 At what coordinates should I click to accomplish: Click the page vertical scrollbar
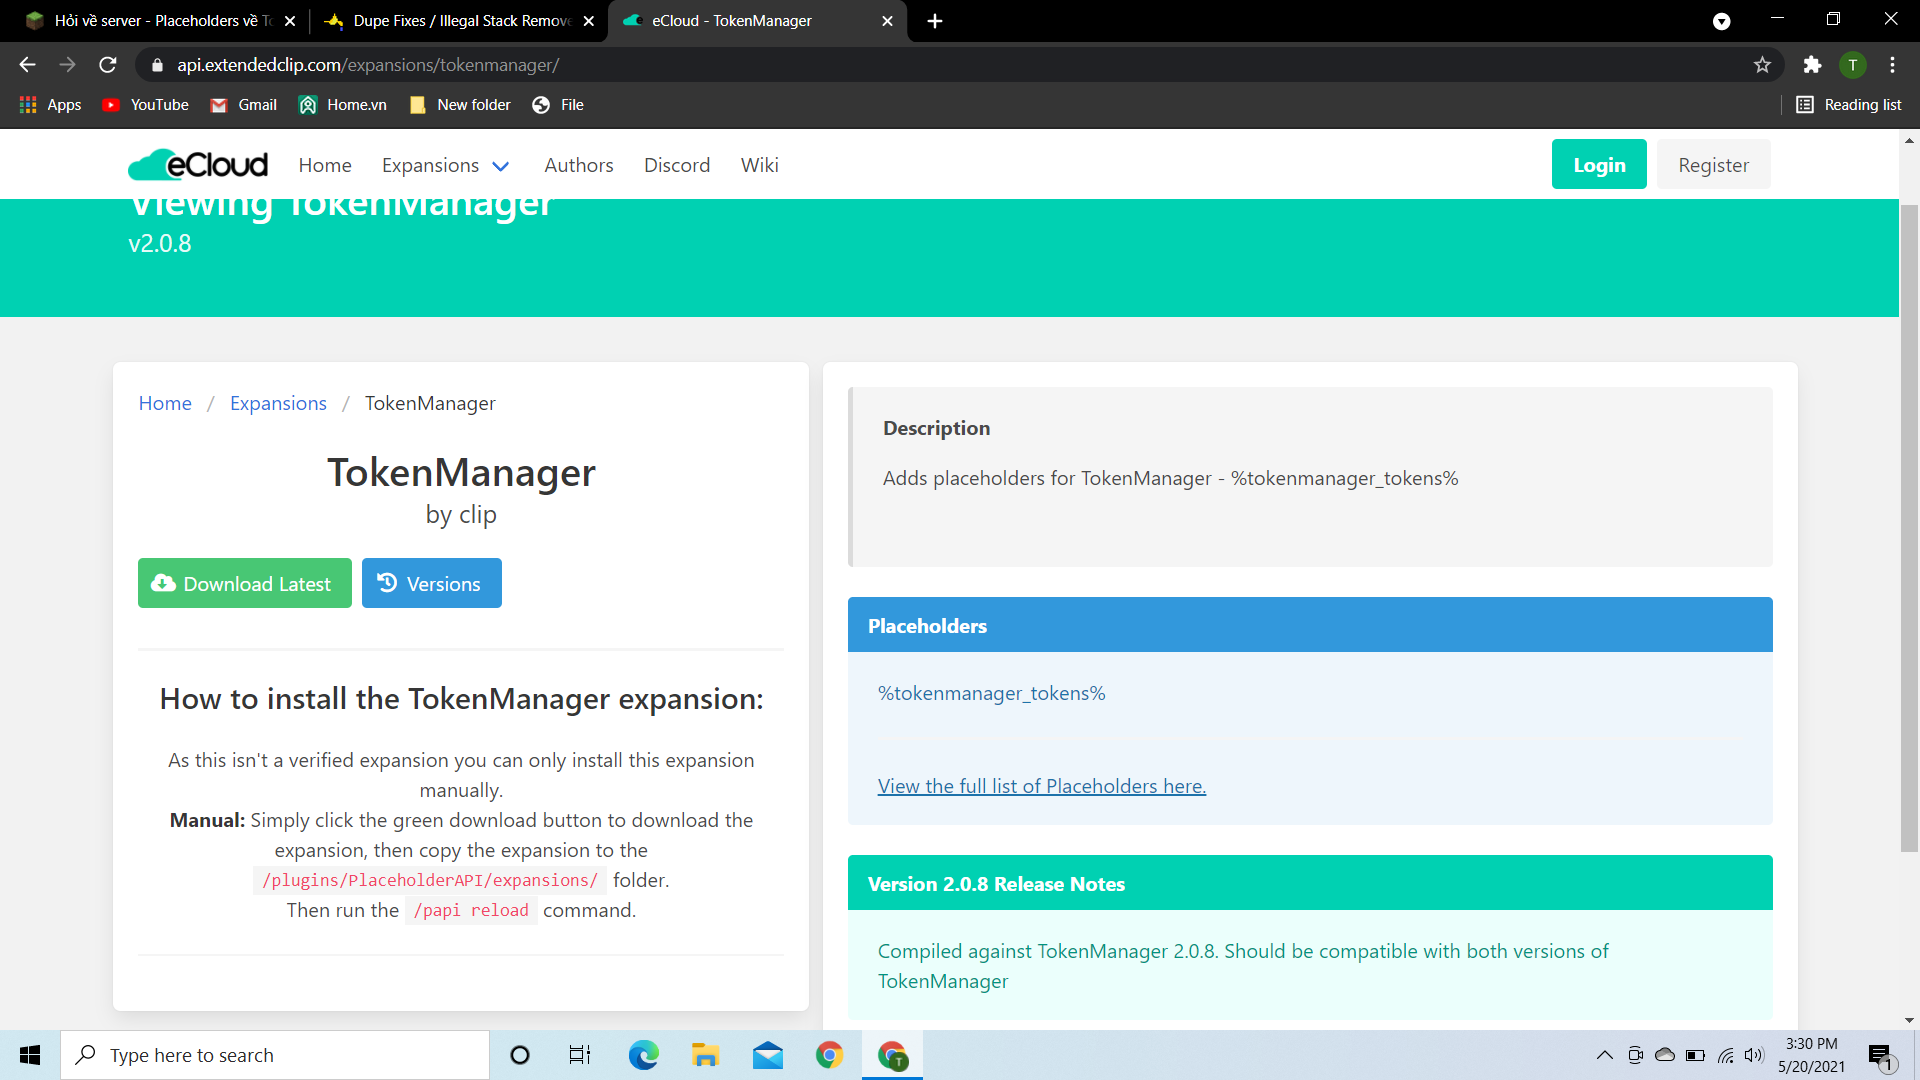(1909, 527)
